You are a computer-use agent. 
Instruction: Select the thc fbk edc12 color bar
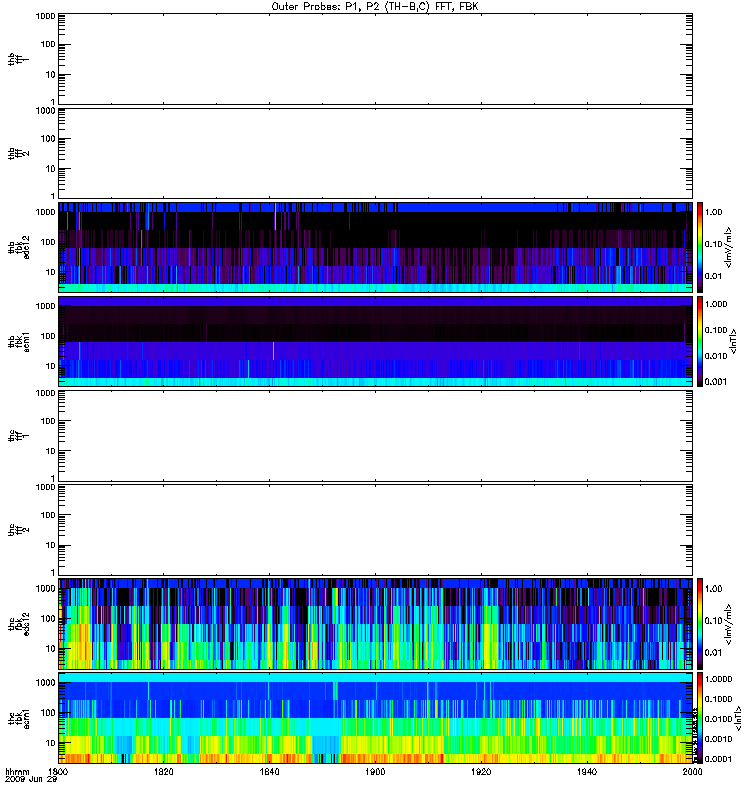click(700, 623)
